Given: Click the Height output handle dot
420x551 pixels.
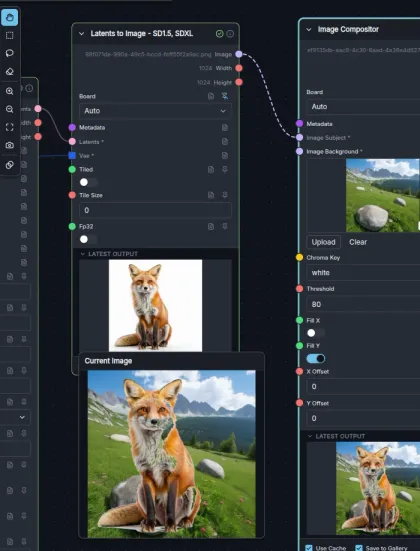Looking at the screenshot, I should click(239, 82).
